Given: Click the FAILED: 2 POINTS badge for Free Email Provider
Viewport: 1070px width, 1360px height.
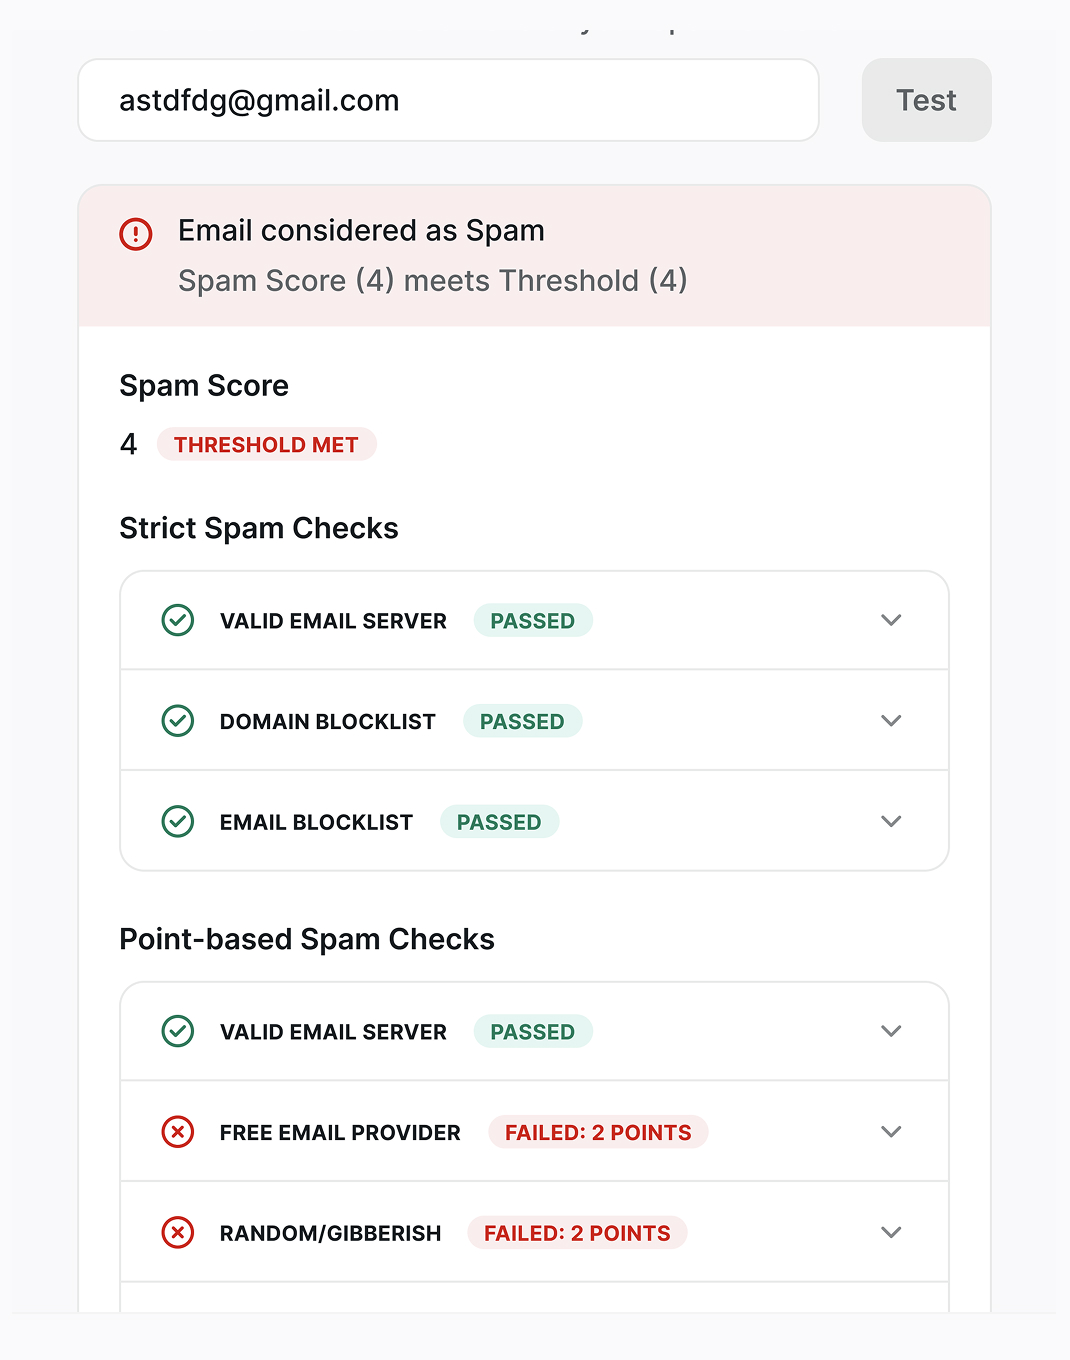Looking at the screenshot, I should tap(598, 1132).
